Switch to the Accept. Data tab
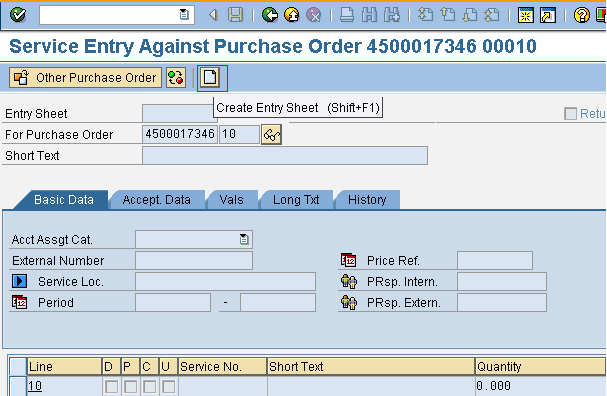Screen dimensions: 607x396 point(156,200)
